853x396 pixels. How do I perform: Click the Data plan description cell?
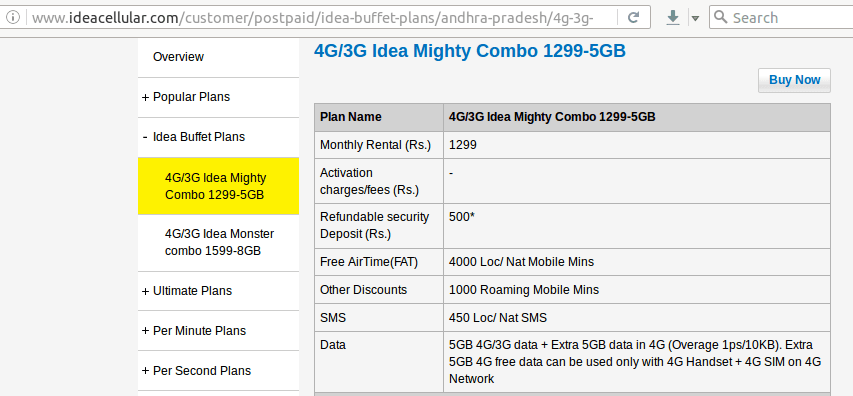637,362
